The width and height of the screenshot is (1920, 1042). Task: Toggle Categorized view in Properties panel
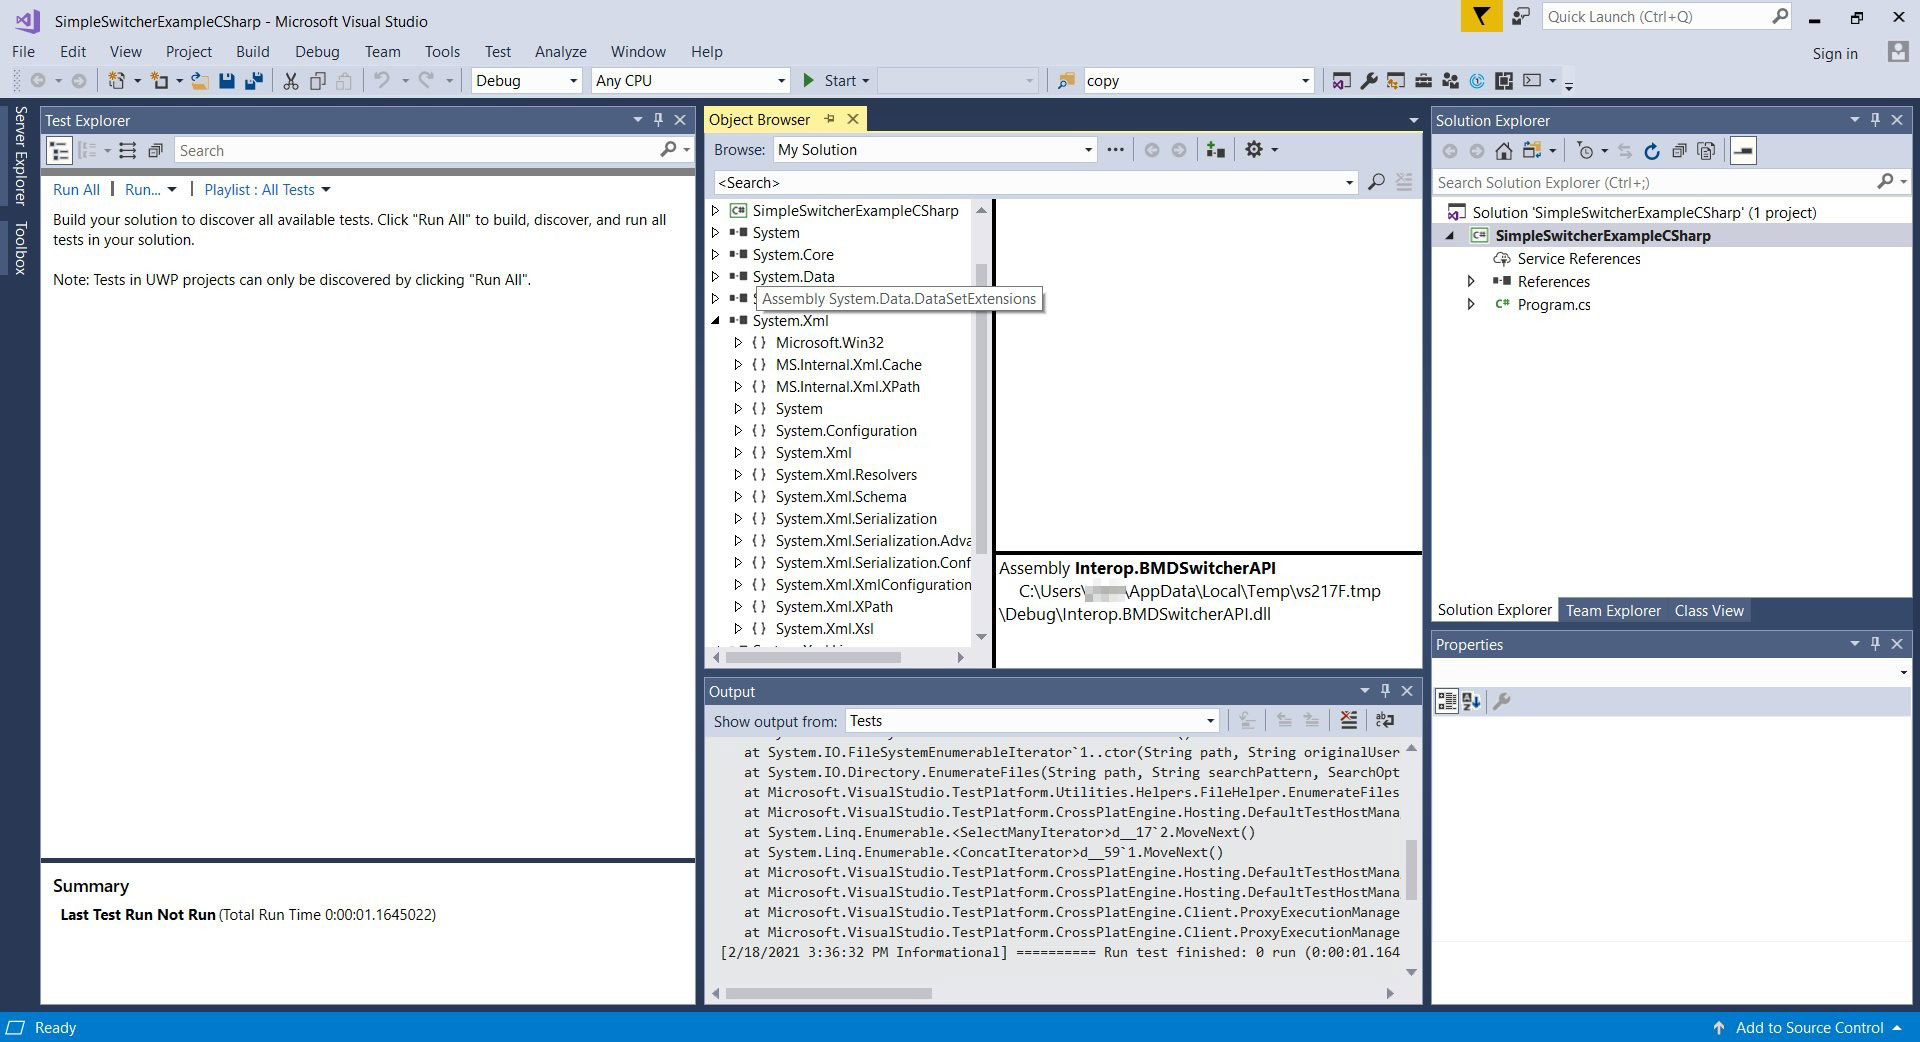pyautogui.click(x=1446, y=701)
